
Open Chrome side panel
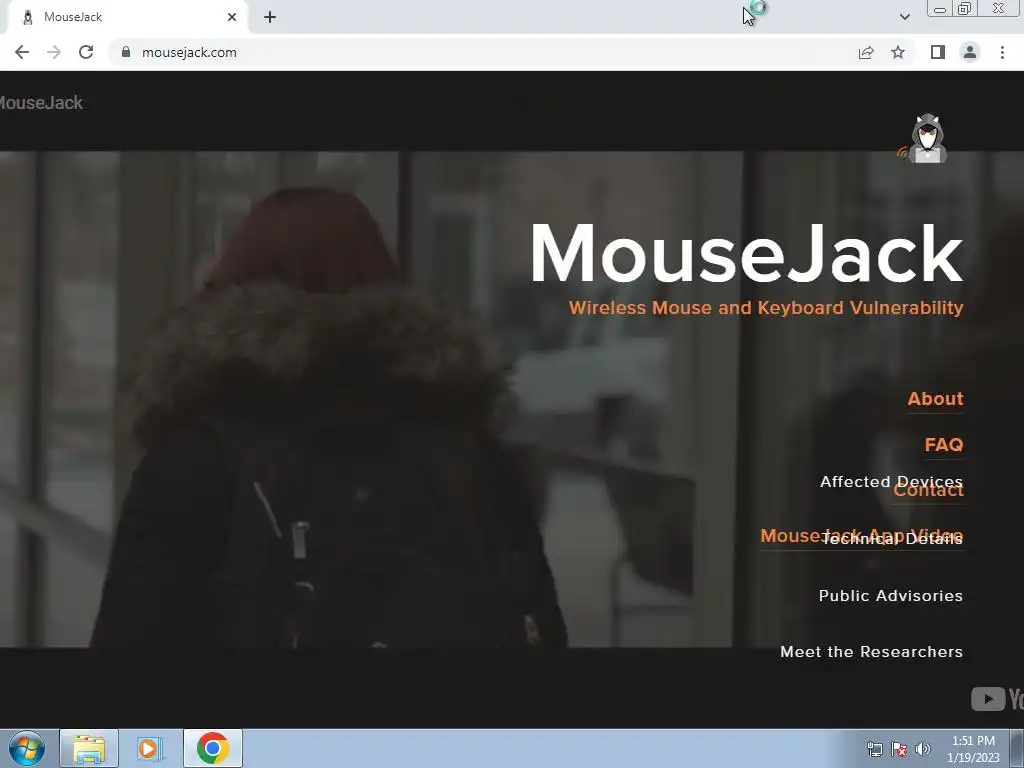(938, 52)
